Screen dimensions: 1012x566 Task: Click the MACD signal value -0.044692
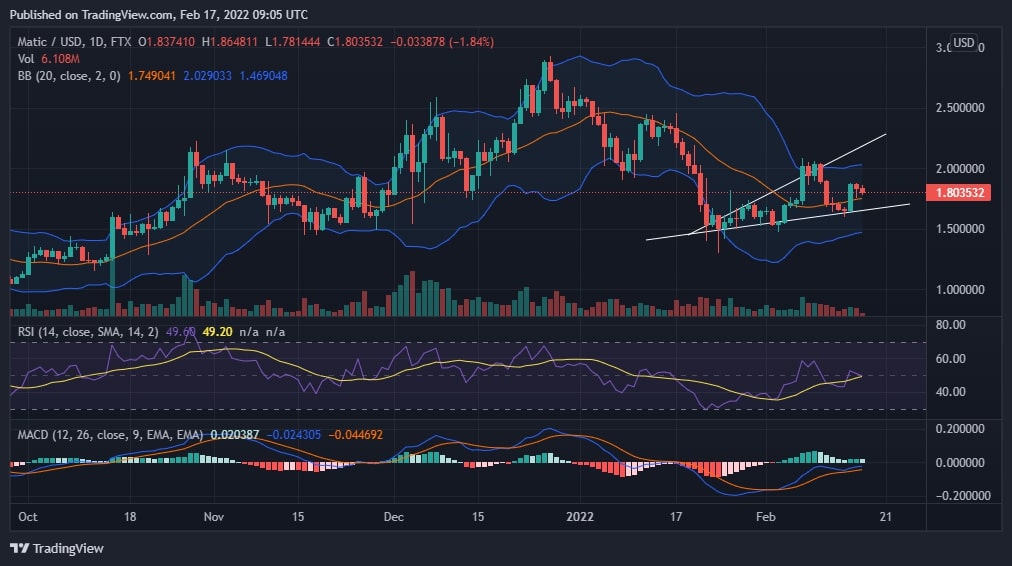[x=356, y=434]
